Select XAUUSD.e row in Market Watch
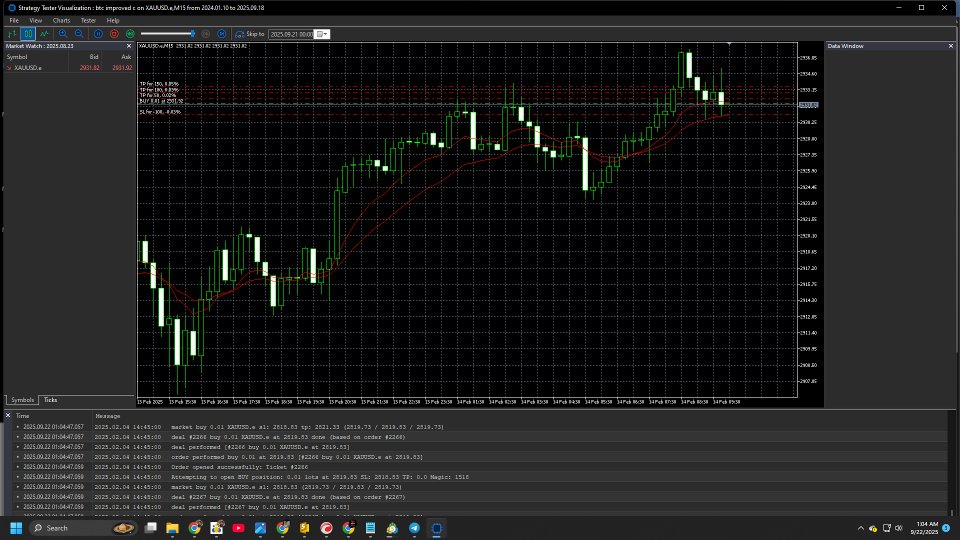The image size is (960, 540). (69, 68)
